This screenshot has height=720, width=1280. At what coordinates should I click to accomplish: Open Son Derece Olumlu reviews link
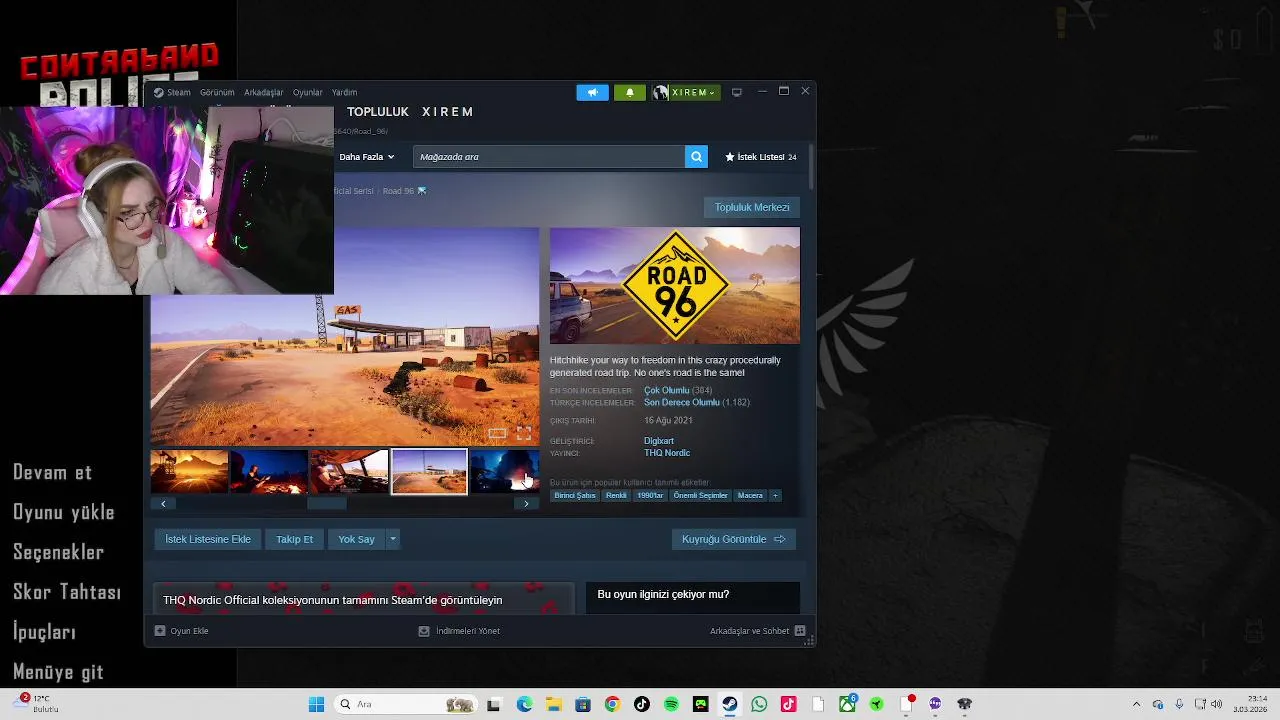682,403
